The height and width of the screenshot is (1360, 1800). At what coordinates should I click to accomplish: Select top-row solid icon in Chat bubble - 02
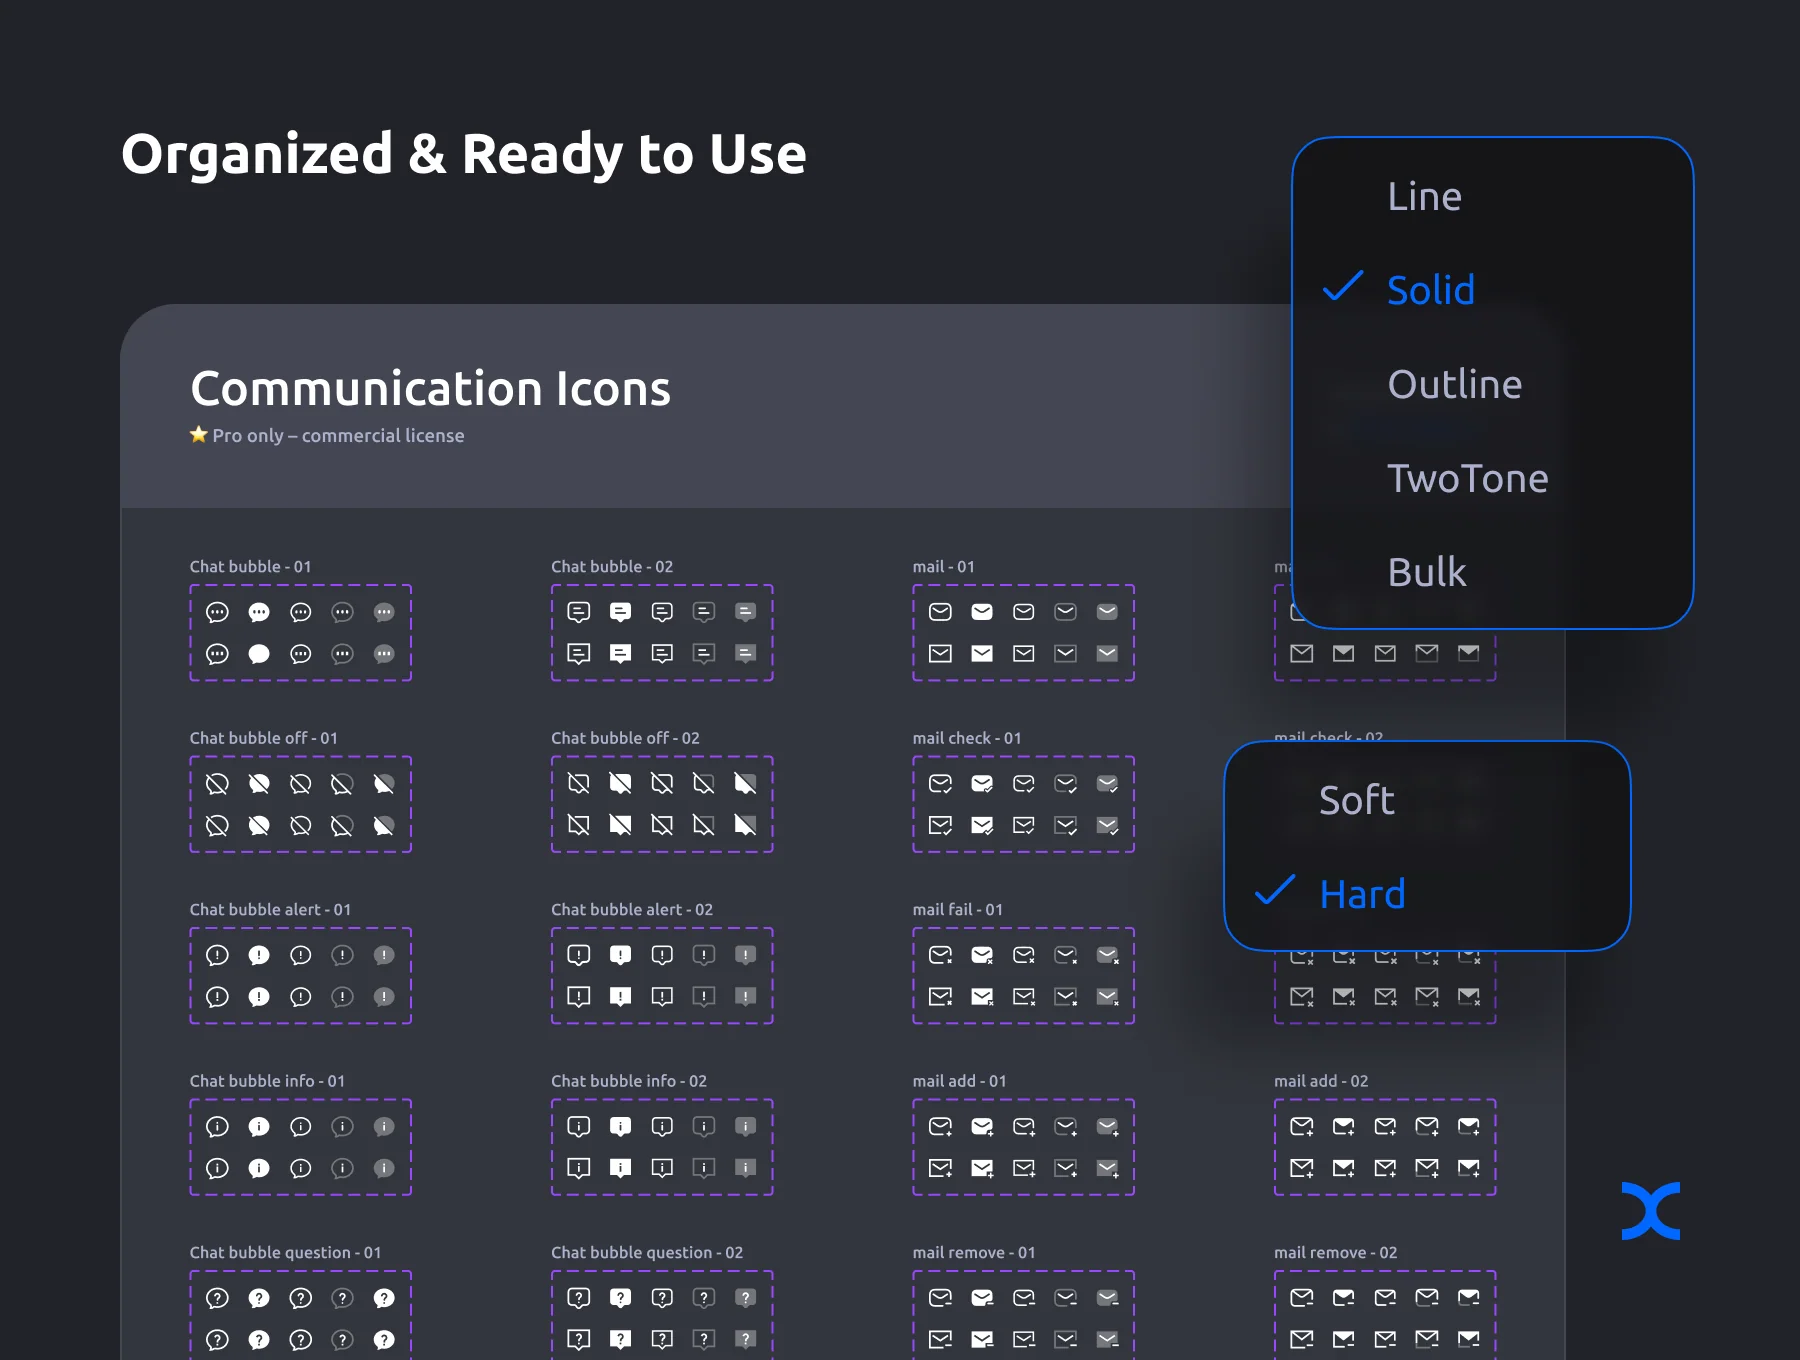621,612
